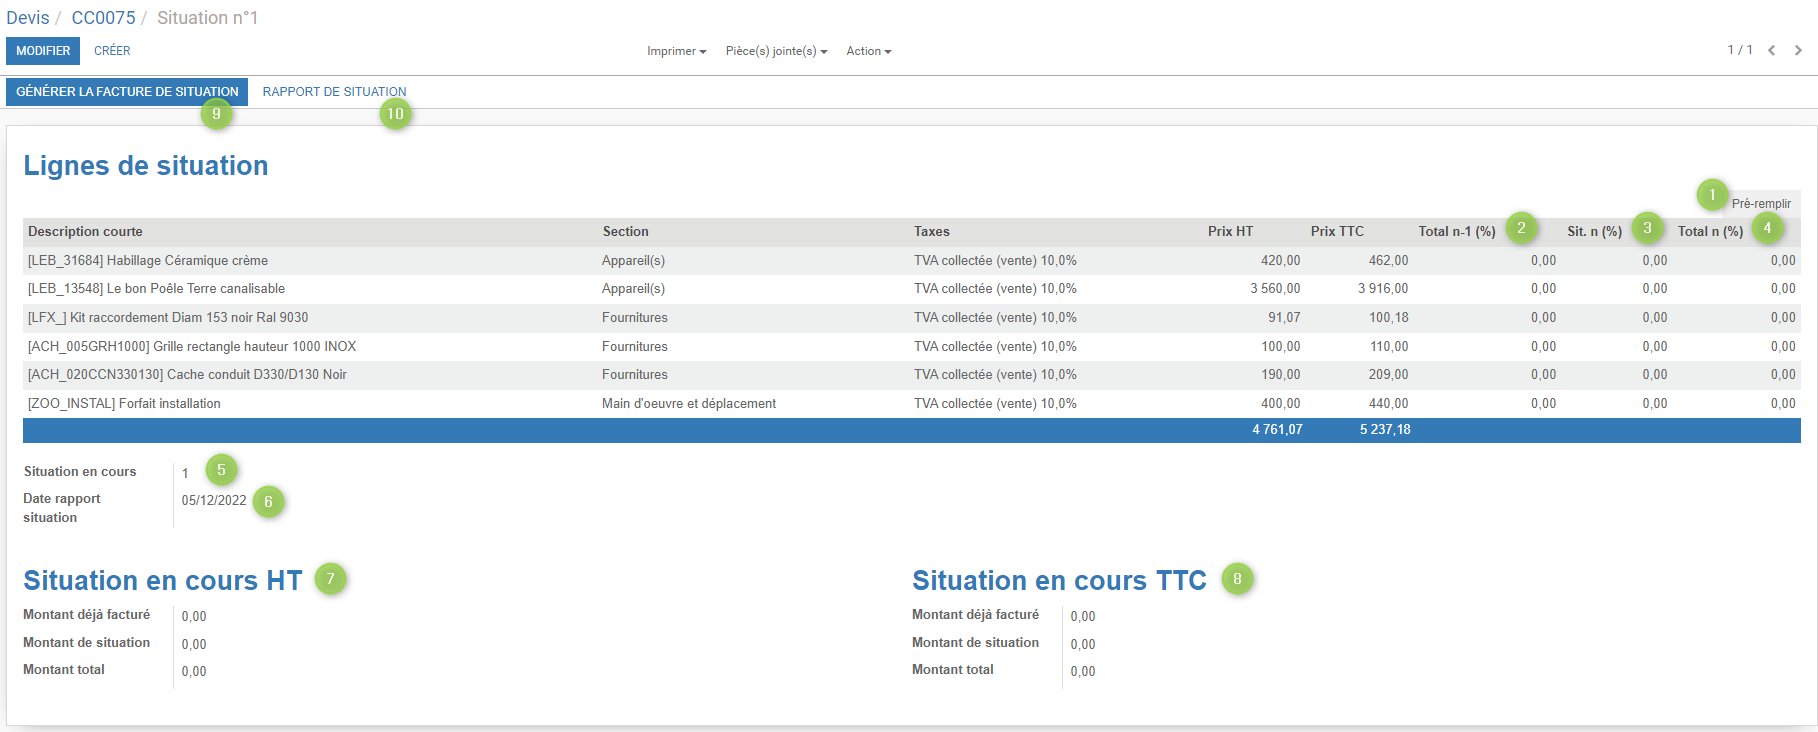This screenshot has width=1818, height=732.
Task: Click the 5 237,18 total Prix TTC
Action: tap(1385, 430)
